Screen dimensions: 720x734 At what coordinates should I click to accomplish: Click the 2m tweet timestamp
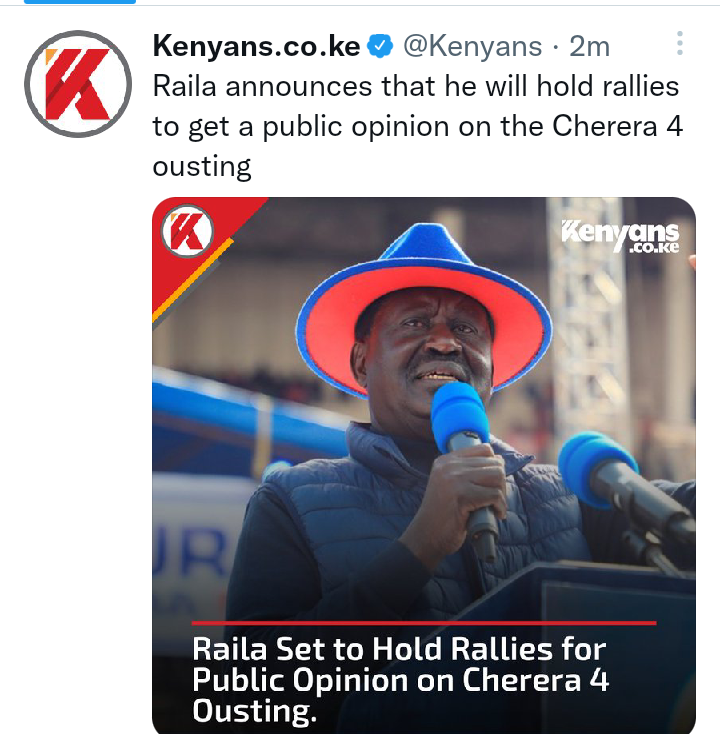(x=589, y=46)
